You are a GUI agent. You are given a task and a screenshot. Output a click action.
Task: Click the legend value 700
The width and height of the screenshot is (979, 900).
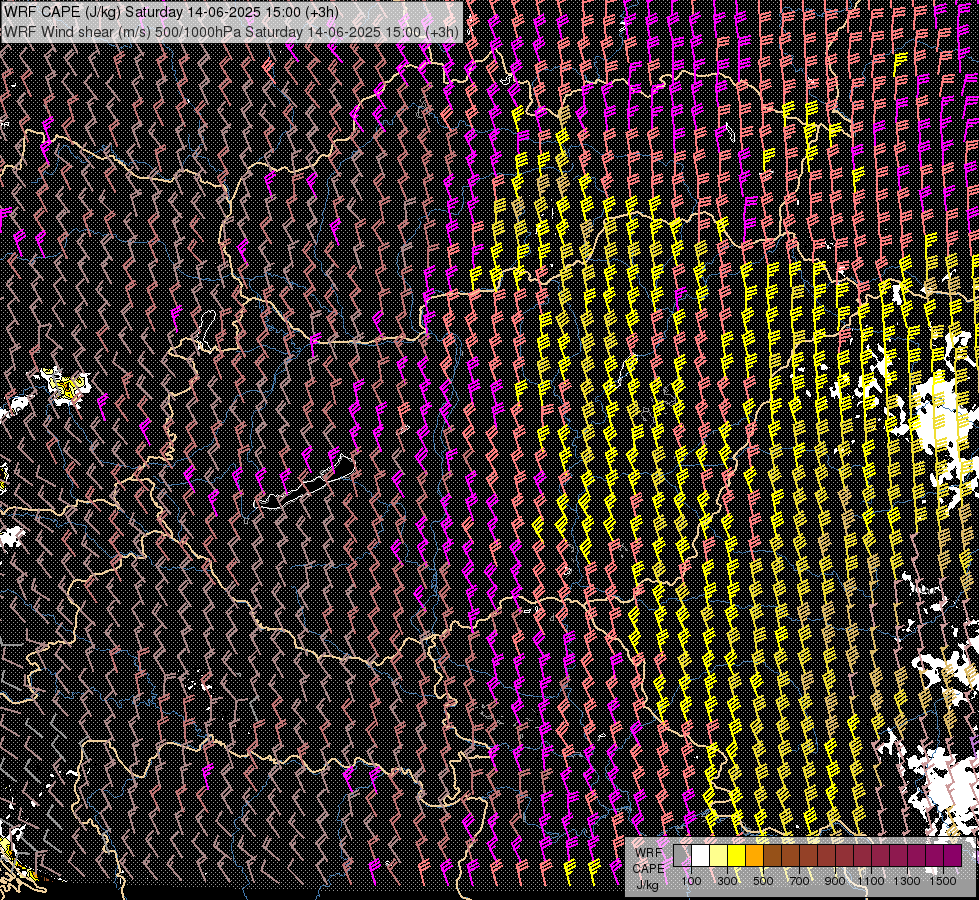799,881
